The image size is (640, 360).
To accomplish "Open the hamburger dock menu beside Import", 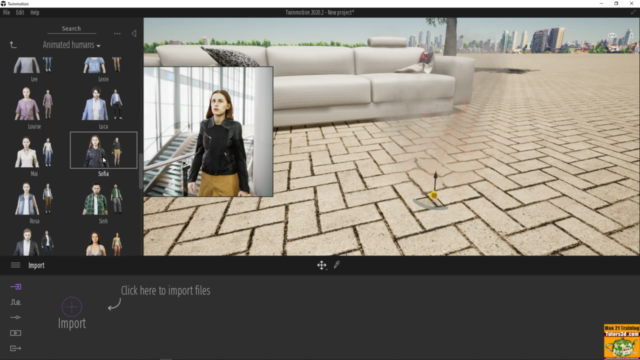I will click(x=16, y=265).
